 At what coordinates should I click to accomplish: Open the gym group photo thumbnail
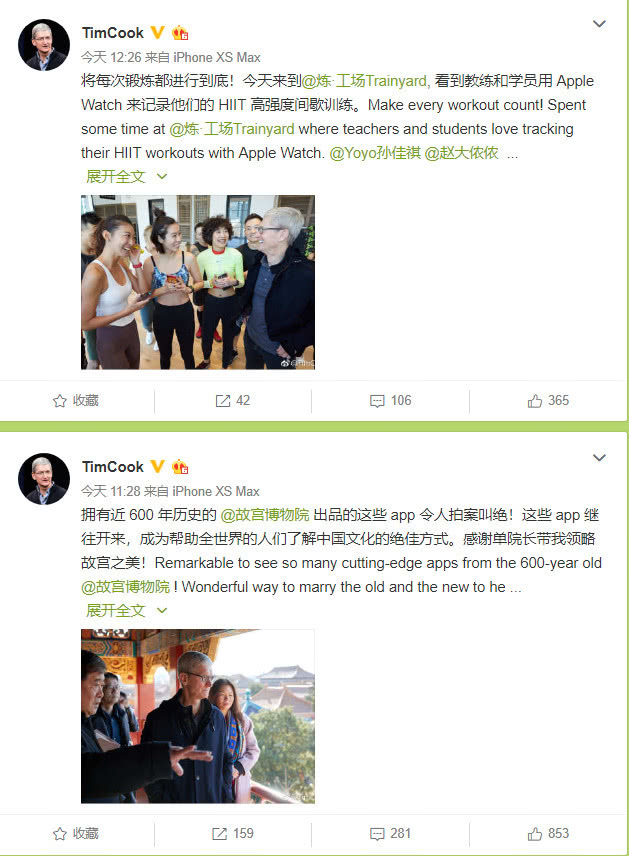[x=198, y=282]
